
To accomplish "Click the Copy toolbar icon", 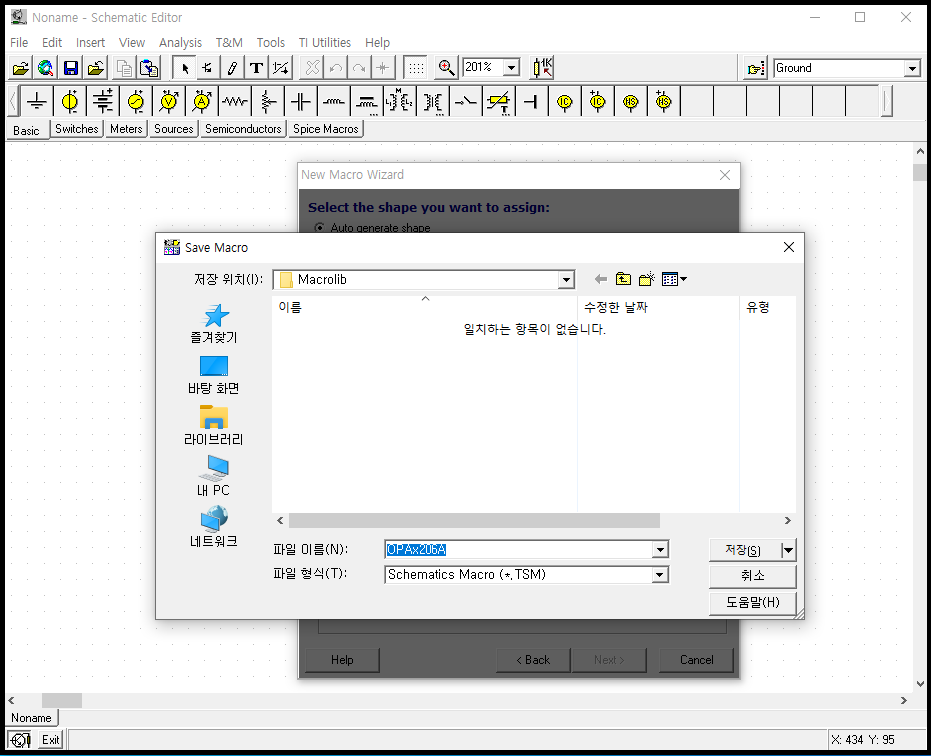I will [124, 68].
